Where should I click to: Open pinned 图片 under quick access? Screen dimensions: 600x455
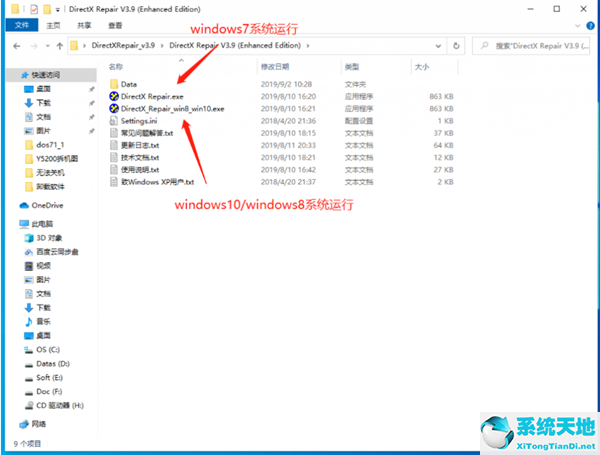pos(43,131)
